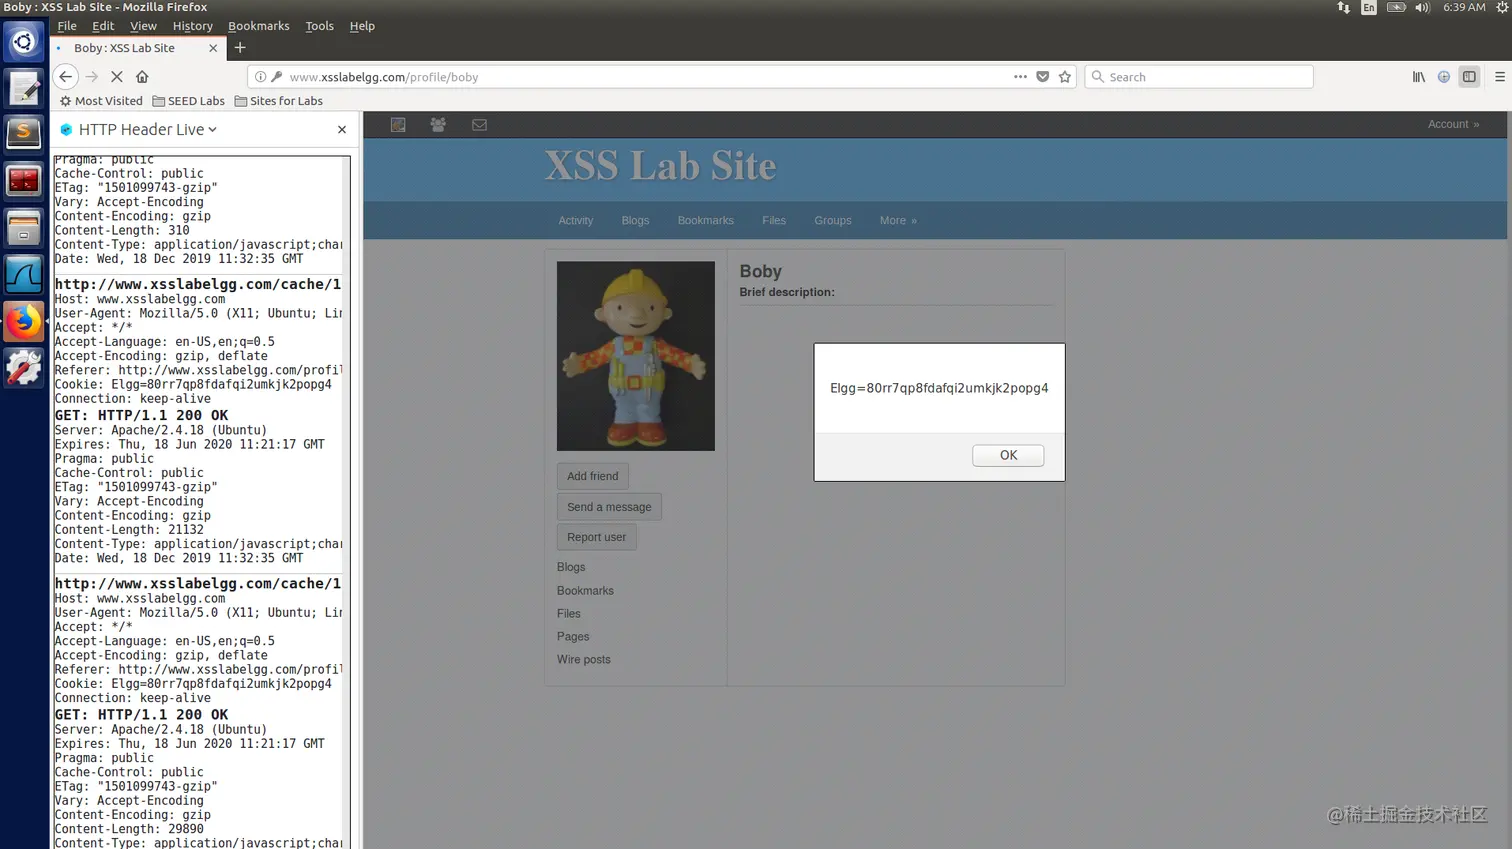Open the Edit menu

pyautogui.click(x=103, y=26)
